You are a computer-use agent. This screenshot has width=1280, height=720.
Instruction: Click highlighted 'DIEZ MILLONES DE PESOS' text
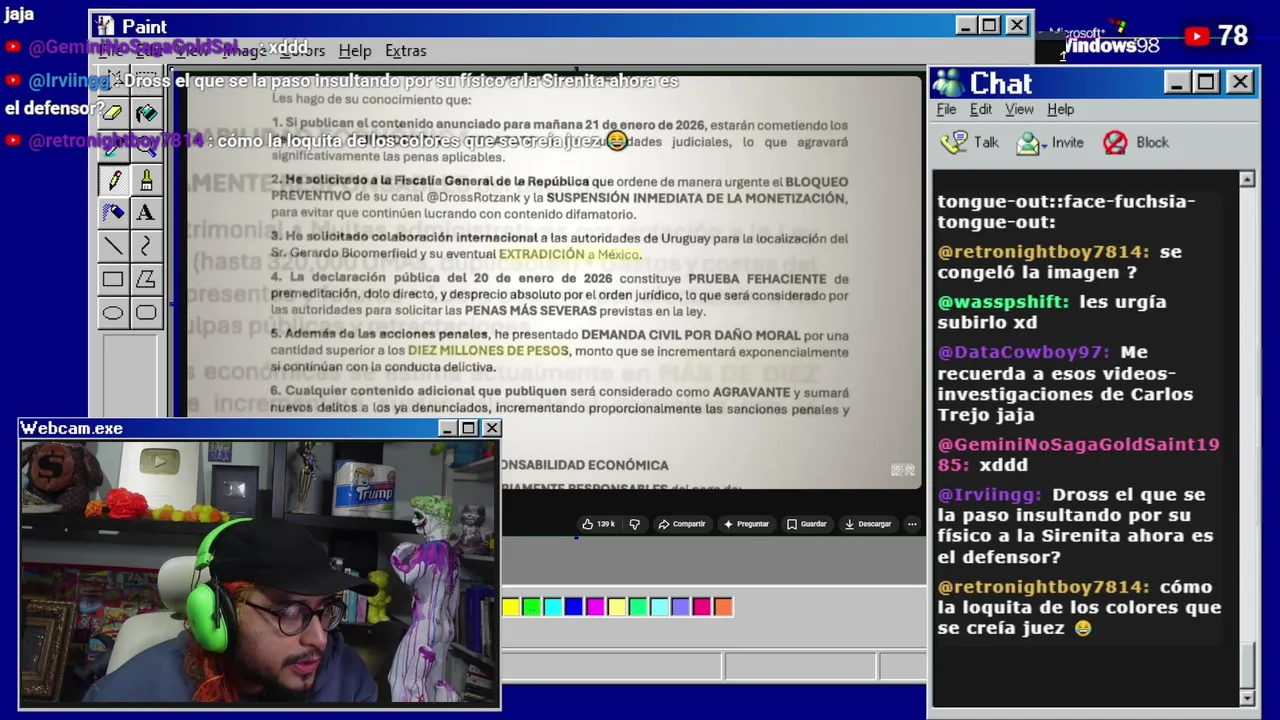pos(488,351)
